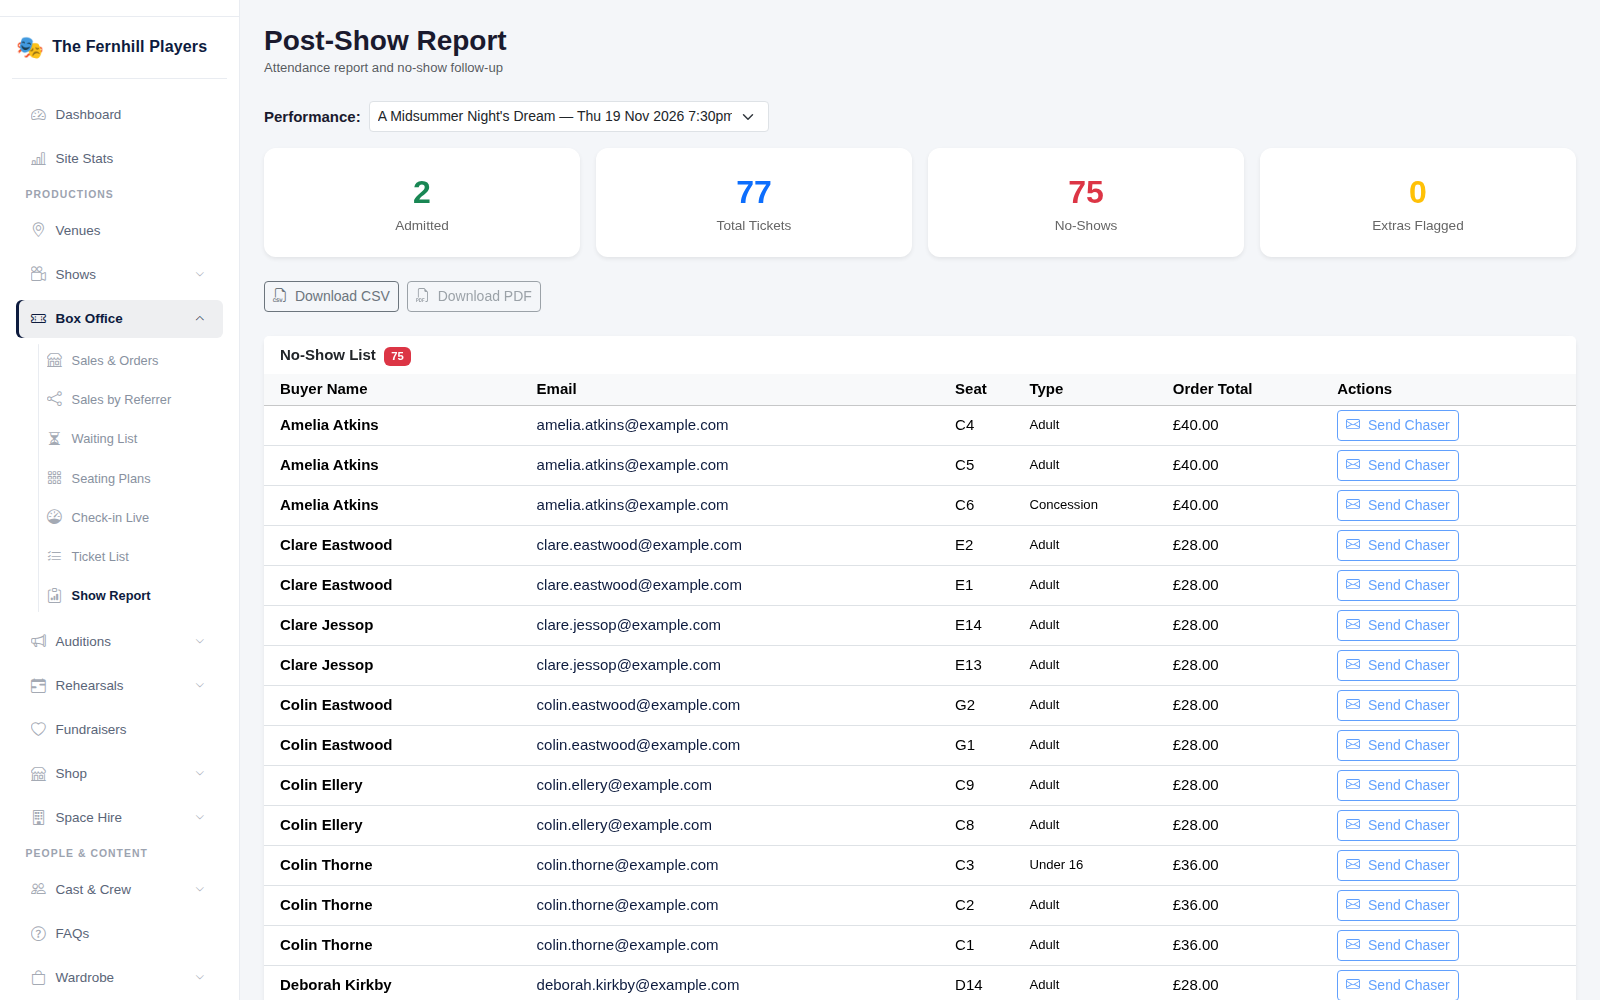Click the Site Stats bar chart icon
The image size is (1600, 1000).
pos(38,159)
